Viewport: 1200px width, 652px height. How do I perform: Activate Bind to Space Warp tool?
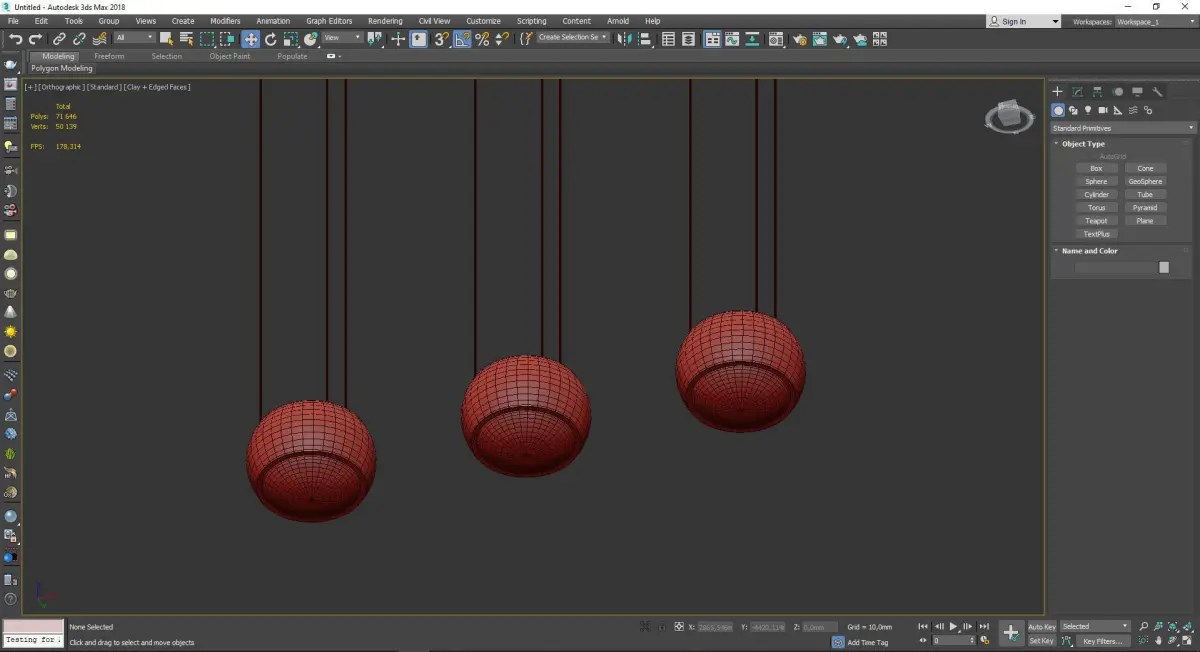coord(100,39)
